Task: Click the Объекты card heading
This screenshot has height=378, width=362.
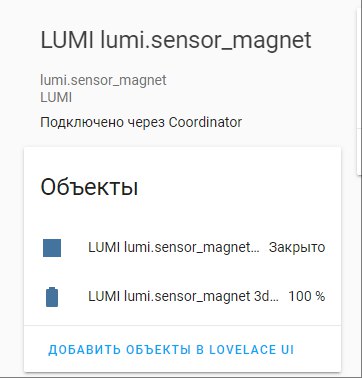Action: pos(89,187)
